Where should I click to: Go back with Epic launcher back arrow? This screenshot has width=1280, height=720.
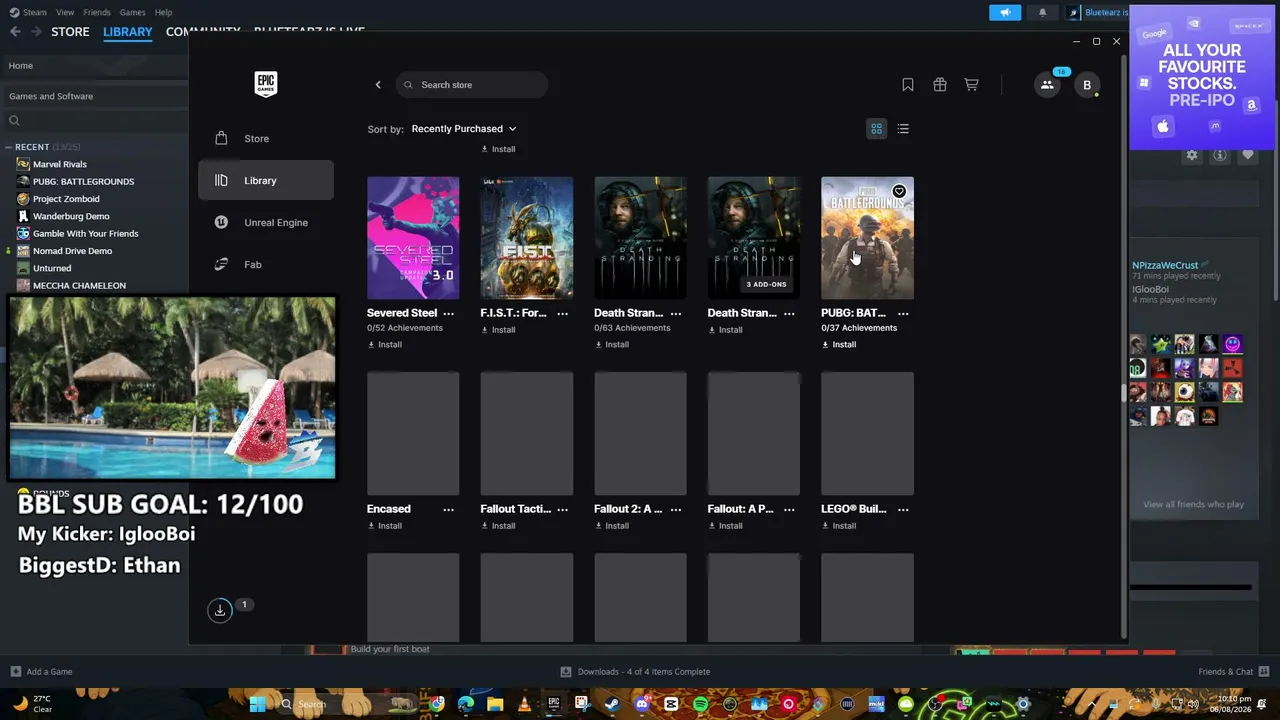(x=378, y=85)
